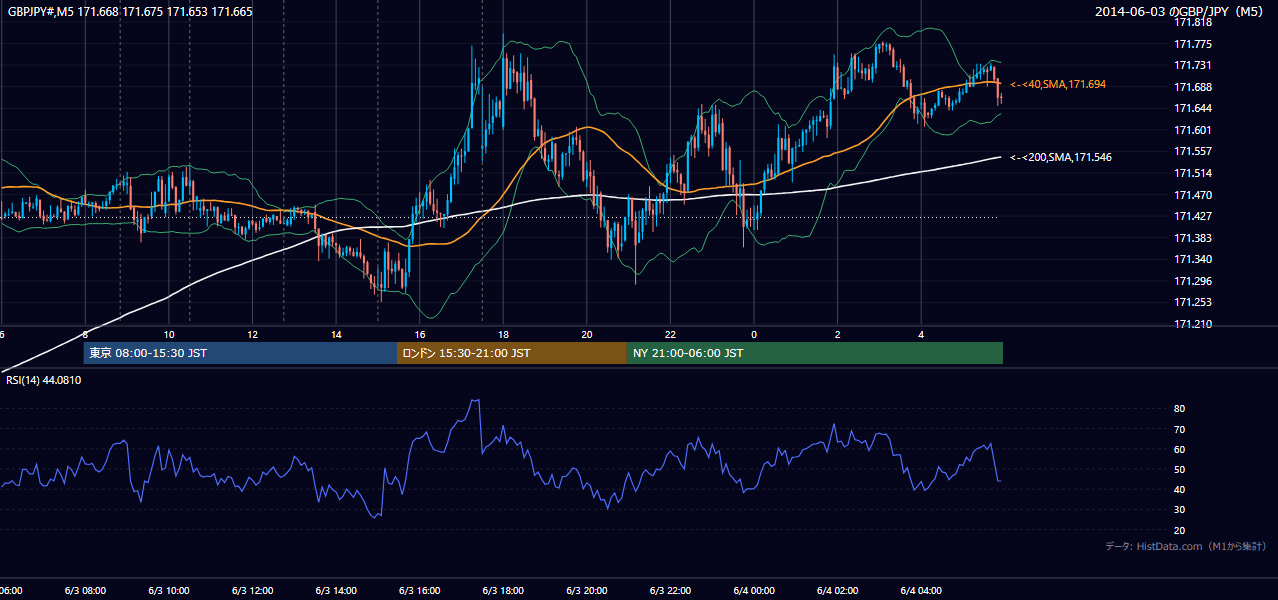Click price axis value 171.296
1278x600 pixels.
[x=1192, y=281]
